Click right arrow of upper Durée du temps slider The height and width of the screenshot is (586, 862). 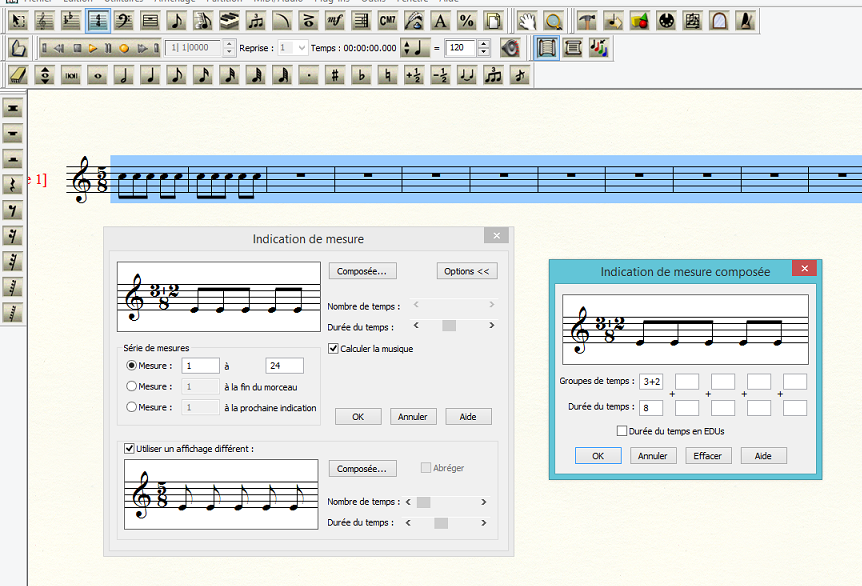click(x=491, y=326)
